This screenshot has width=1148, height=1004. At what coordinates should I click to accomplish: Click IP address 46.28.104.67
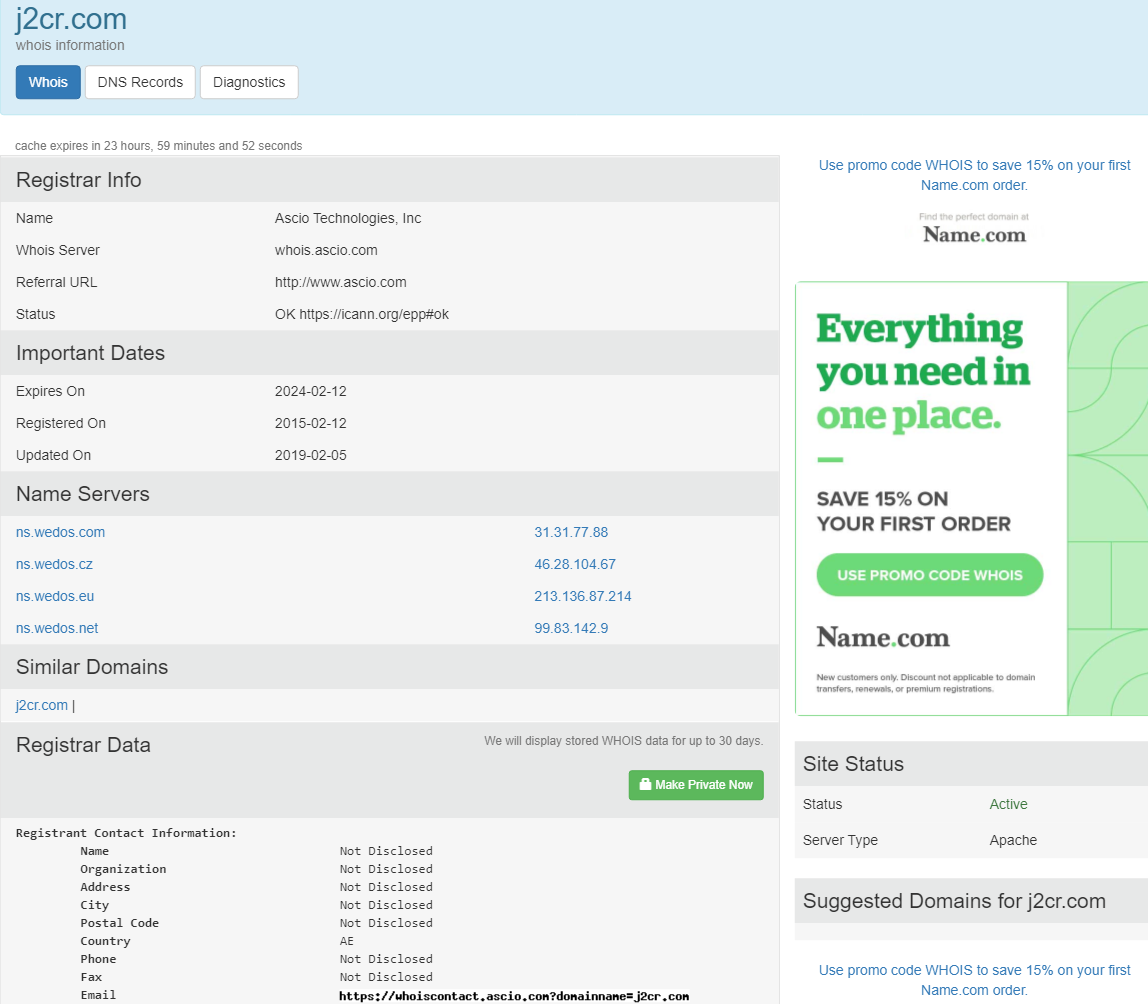pyautogui.click(x=575, y=565)
